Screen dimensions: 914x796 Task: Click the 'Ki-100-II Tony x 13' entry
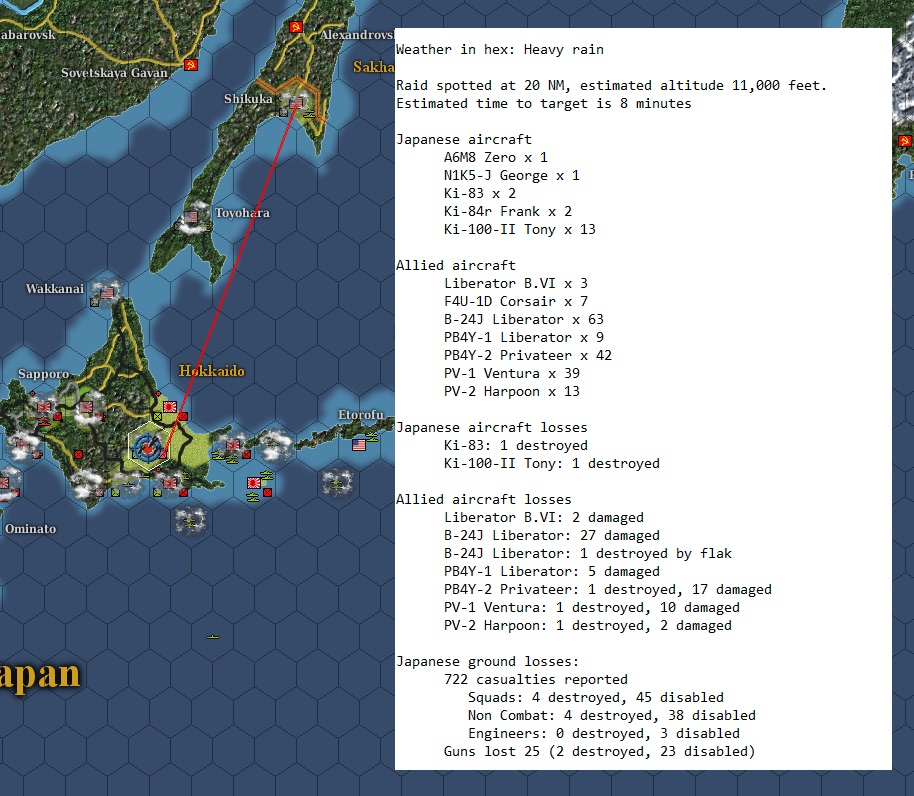click(520, 230)
